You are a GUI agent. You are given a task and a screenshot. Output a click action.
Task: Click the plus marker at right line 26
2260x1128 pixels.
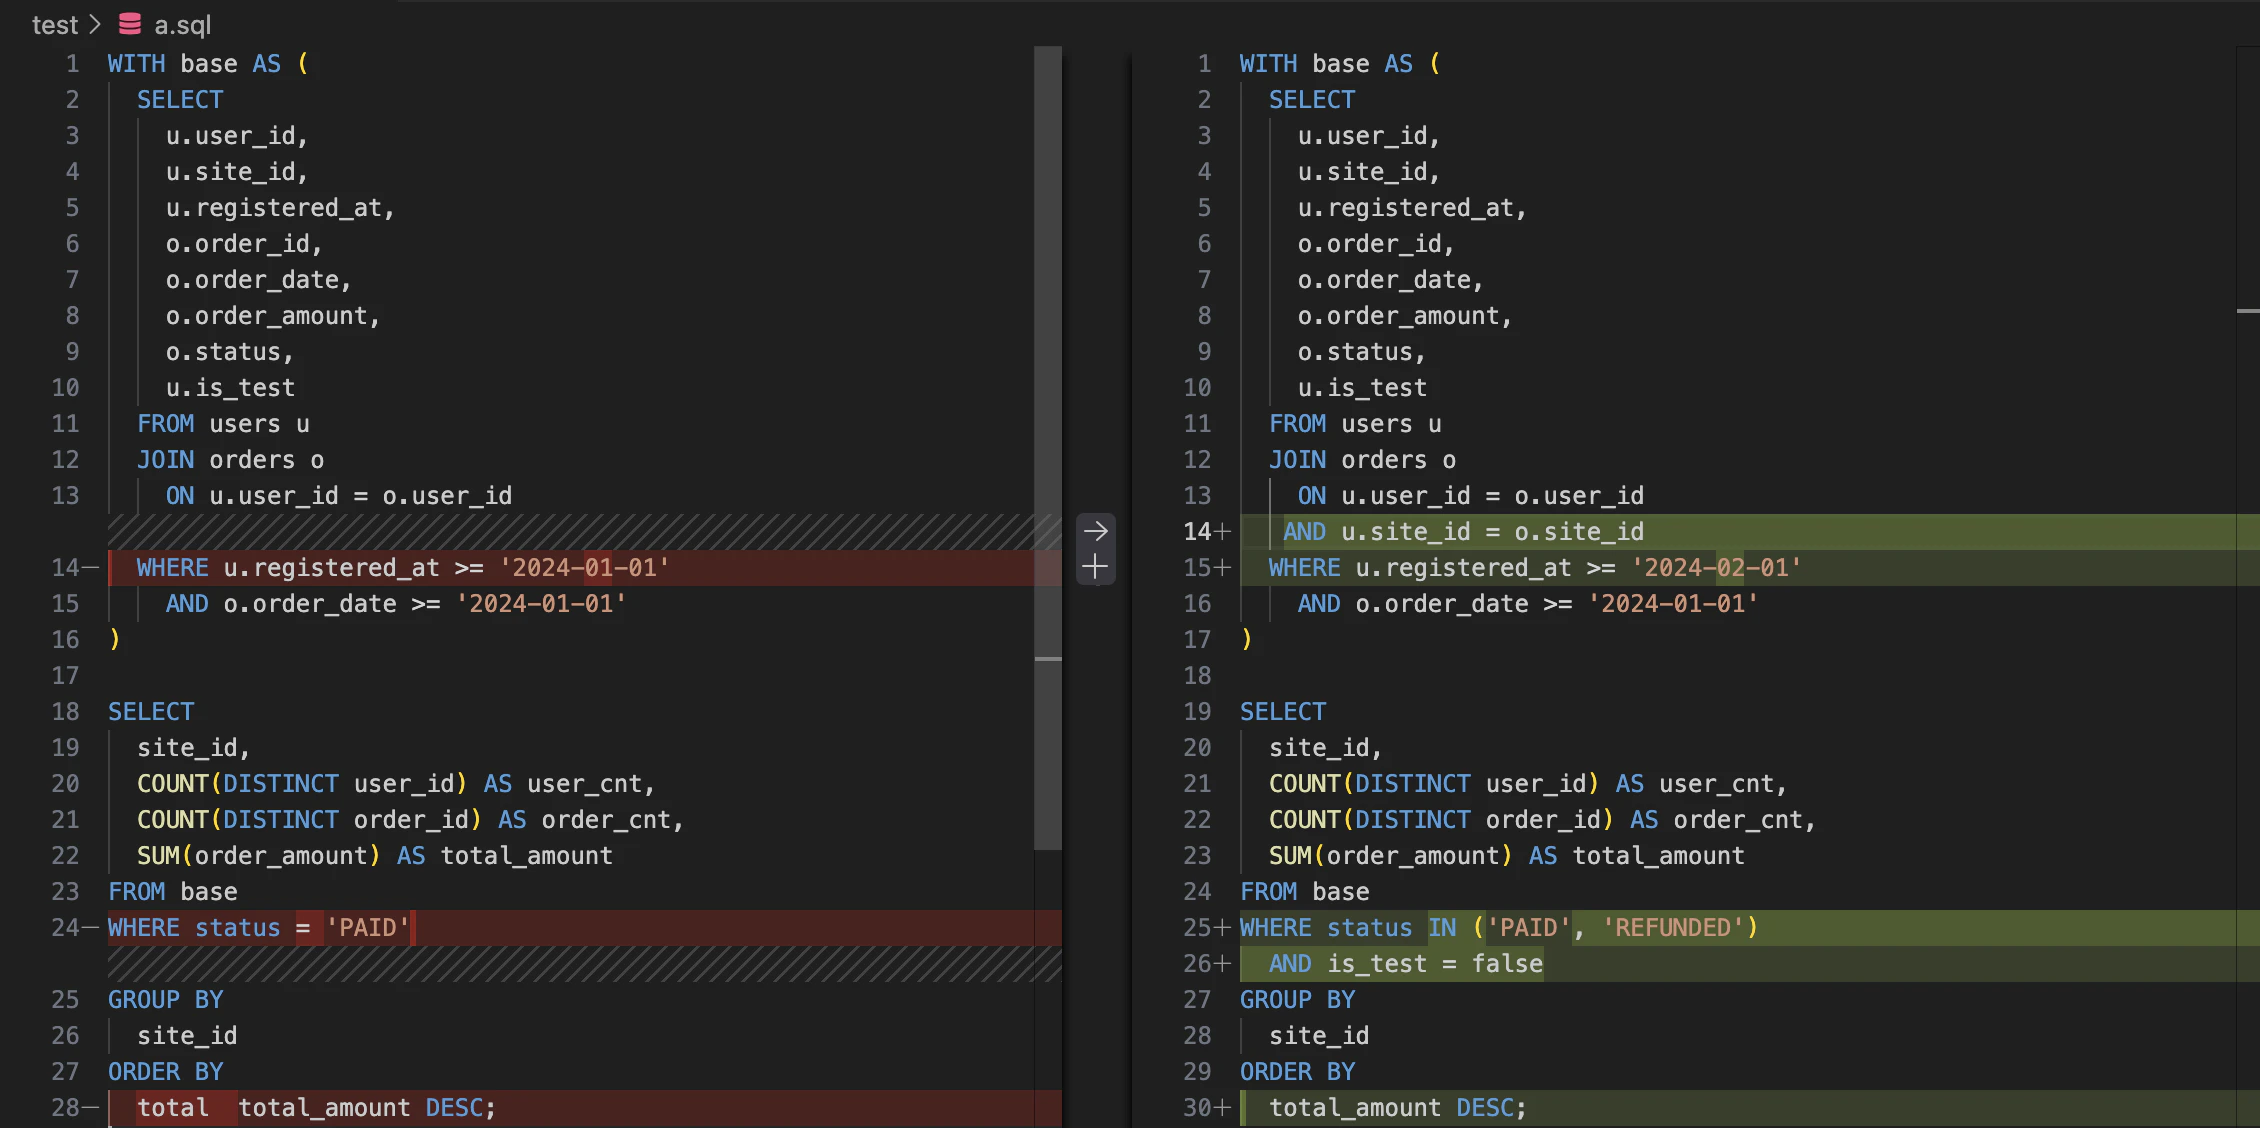coord(1222,964)
